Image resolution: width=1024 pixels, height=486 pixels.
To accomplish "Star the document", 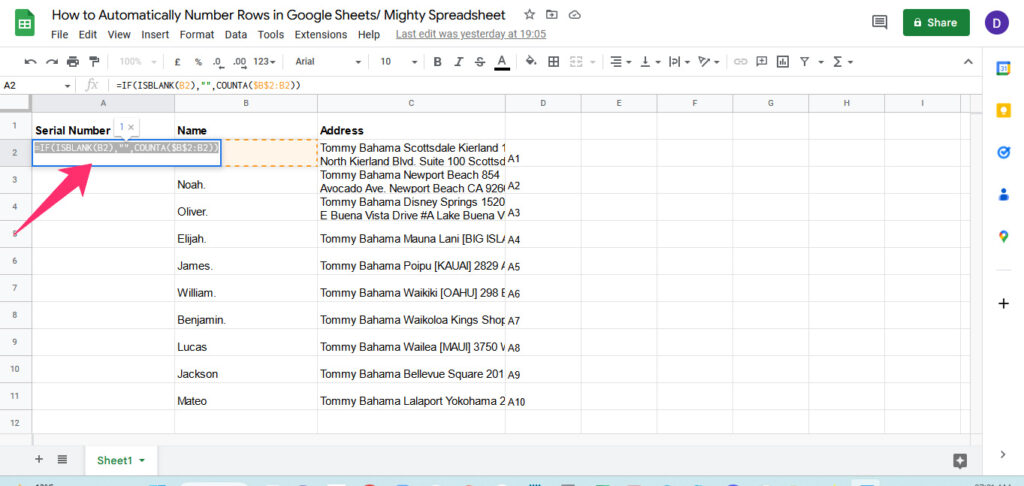I will [x=530, y=14].
